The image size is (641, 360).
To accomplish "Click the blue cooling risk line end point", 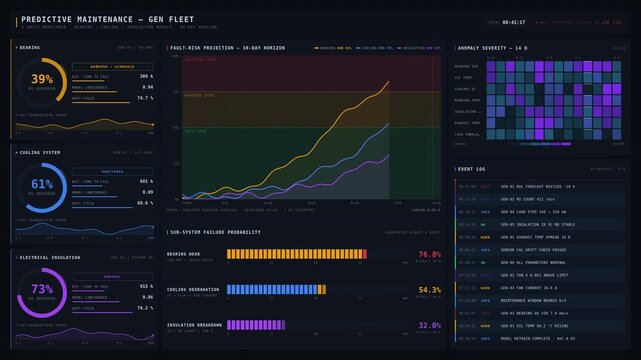I will coord(389,123).
